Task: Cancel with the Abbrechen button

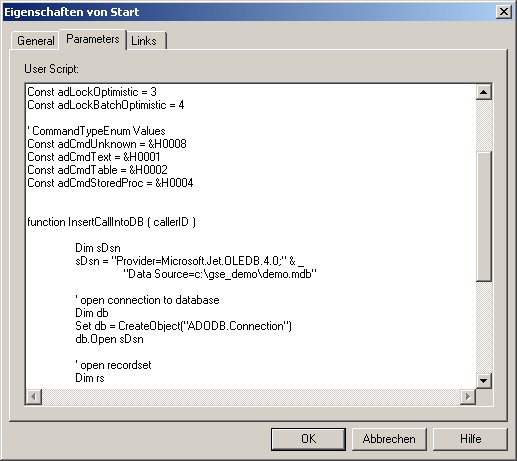Action: pyautogui.click(x=389, y=439)
